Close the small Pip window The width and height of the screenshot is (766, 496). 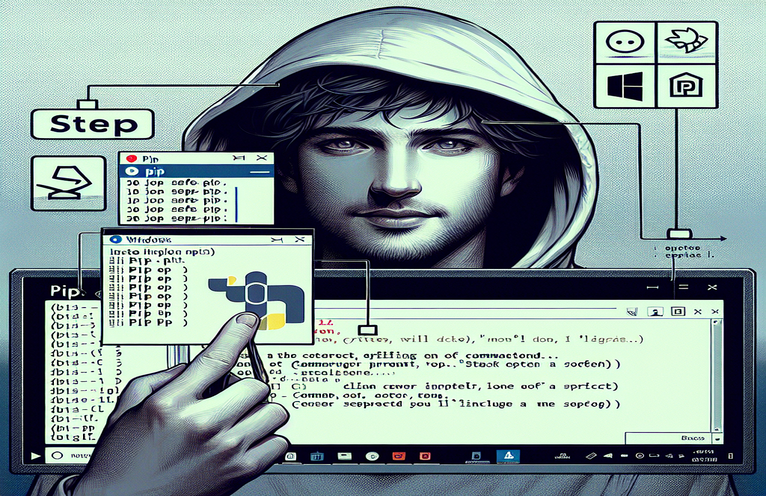[x=262, y=158]
